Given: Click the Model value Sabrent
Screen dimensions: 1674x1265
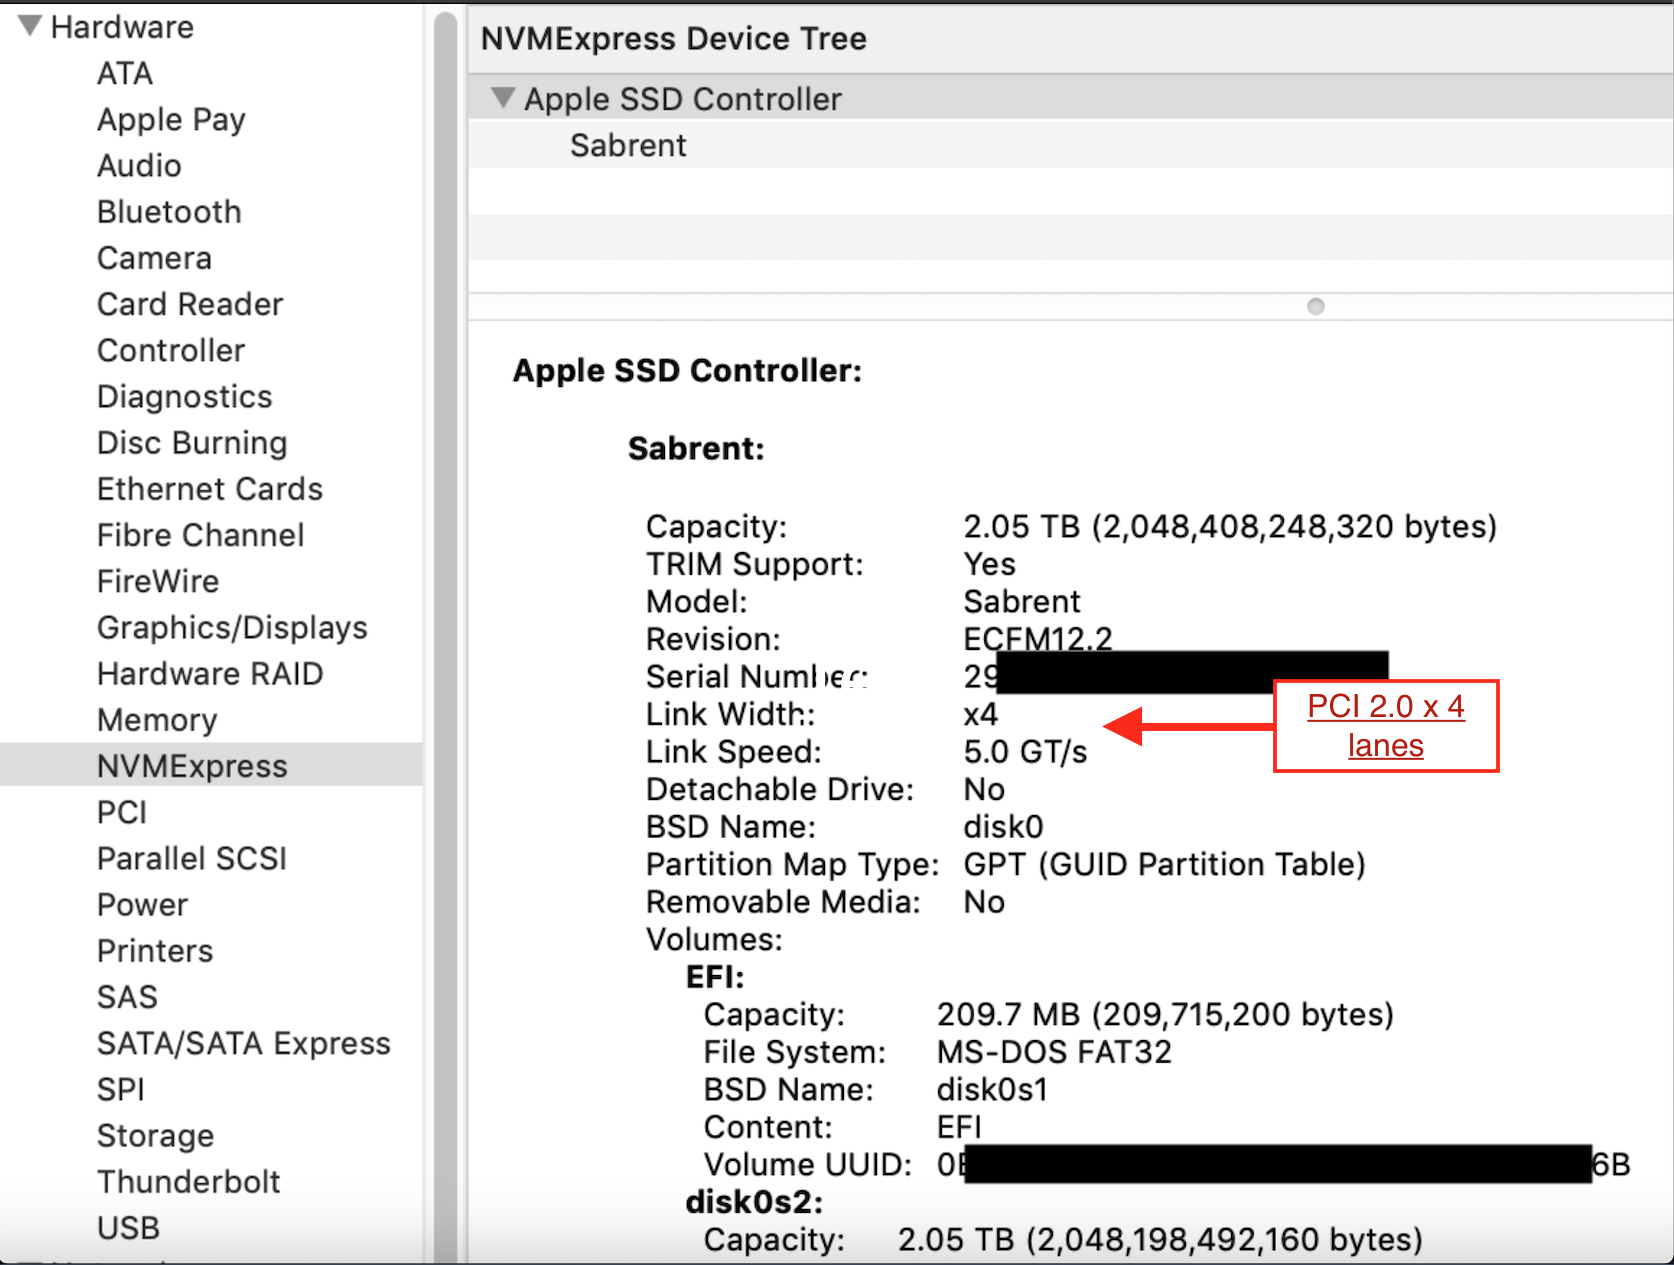Looking at the screenshot, I should [1022, 601].
